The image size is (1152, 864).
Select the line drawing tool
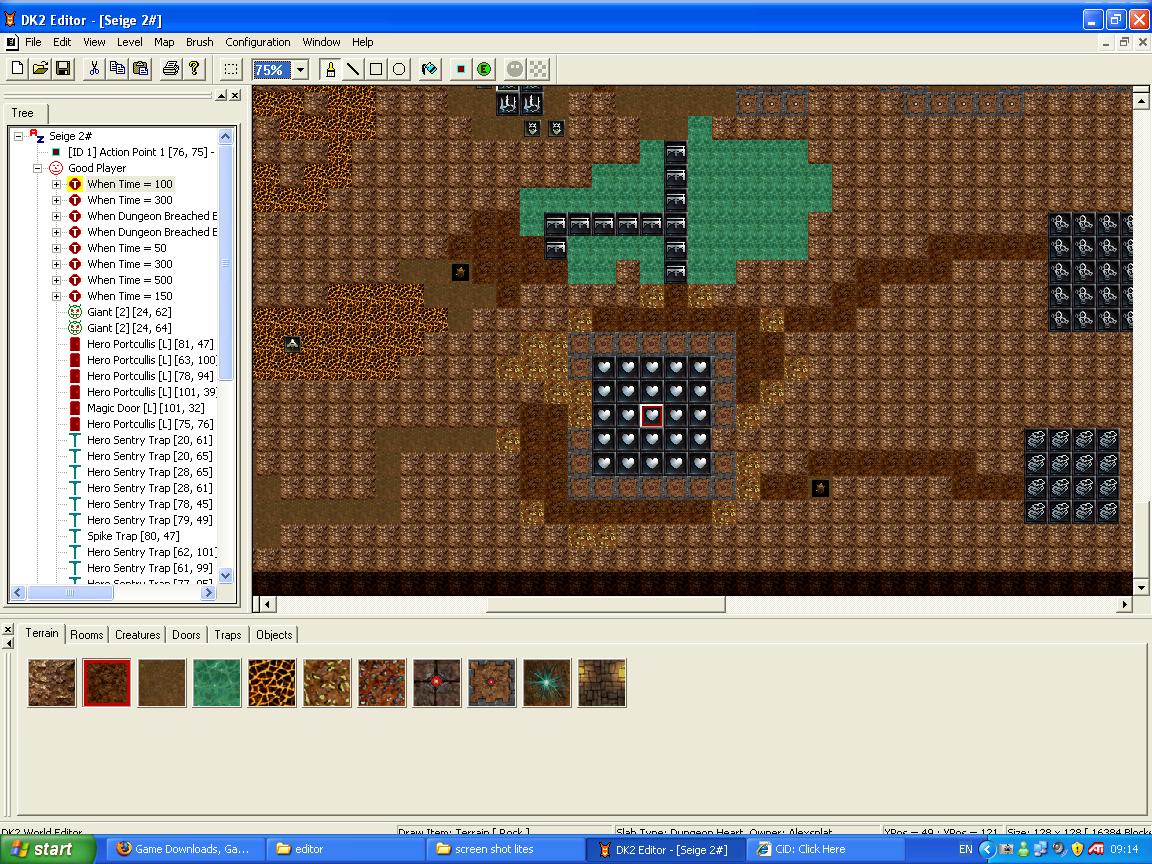[353, 69]
